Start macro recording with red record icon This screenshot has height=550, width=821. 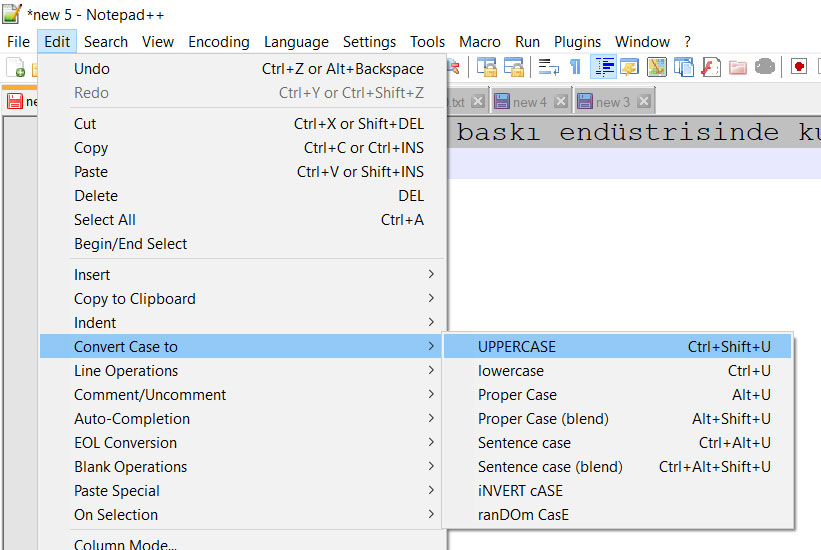[x=799, y=67]
